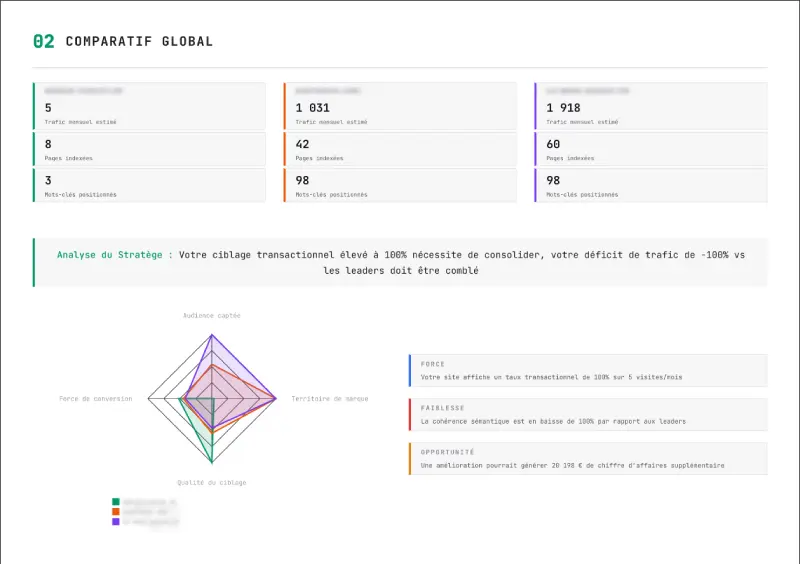800x564 pixels.
Task: Select the "8" pages indexées value
Action: click(48, 144)
